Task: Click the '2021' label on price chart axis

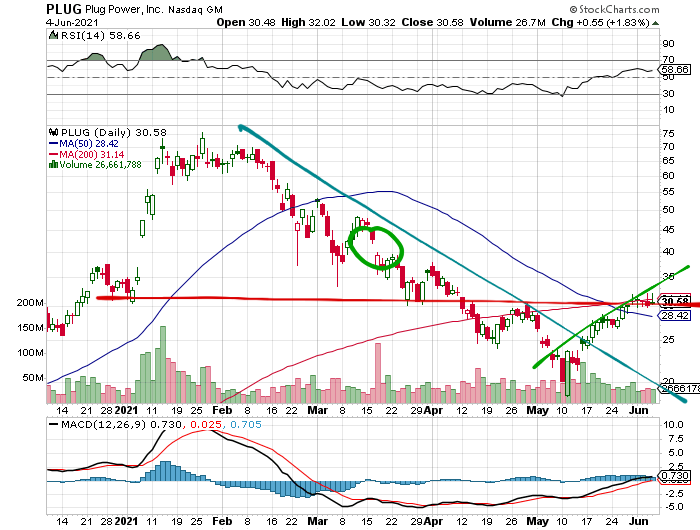Action: point(126,410)
